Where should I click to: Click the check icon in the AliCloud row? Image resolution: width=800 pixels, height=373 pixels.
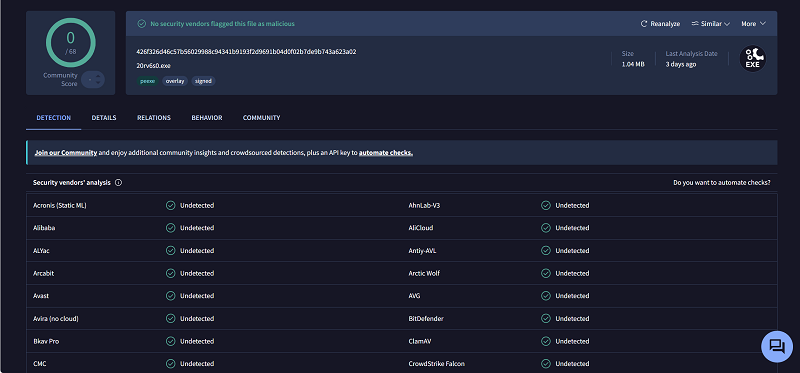[x=546, y=228]
